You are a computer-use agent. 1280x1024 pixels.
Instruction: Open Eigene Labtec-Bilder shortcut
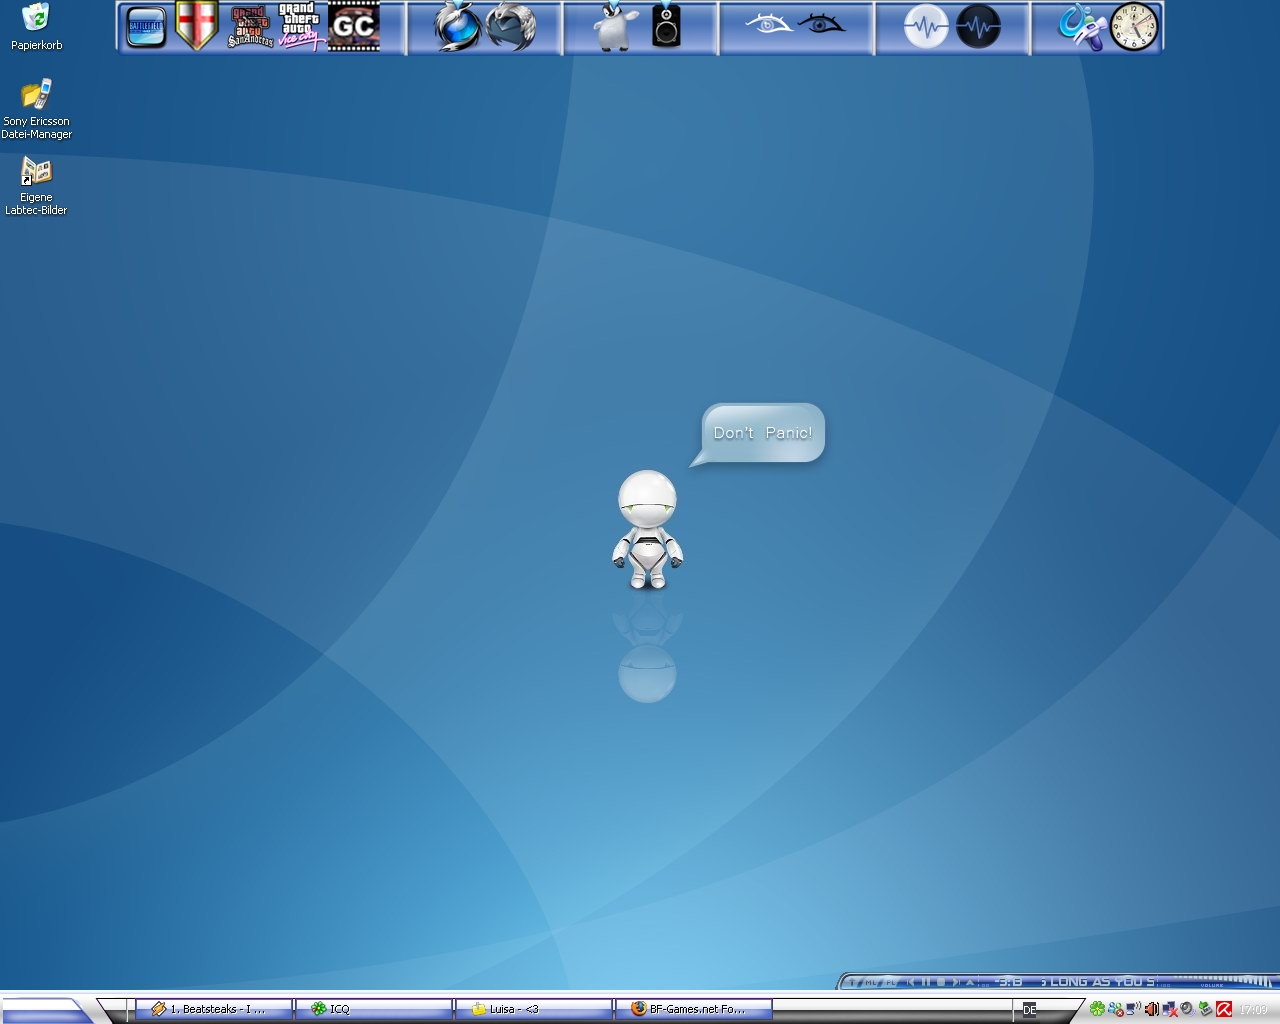[36, 186]
